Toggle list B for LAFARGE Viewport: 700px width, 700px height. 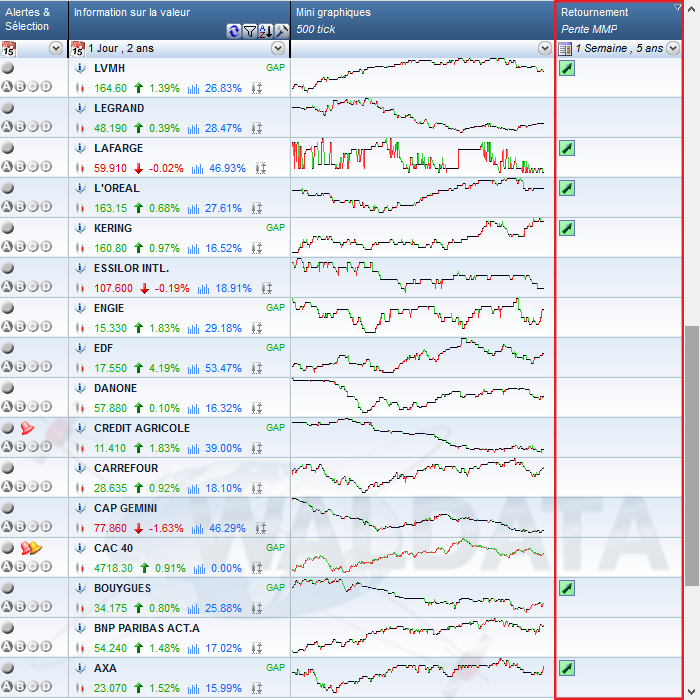pos(20,167)
